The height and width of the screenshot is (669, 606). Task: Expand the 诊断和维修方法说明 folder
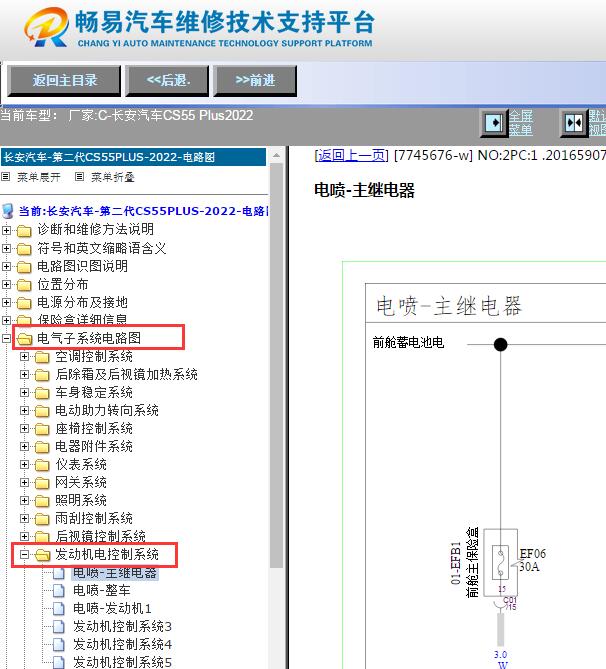[6, 230]
